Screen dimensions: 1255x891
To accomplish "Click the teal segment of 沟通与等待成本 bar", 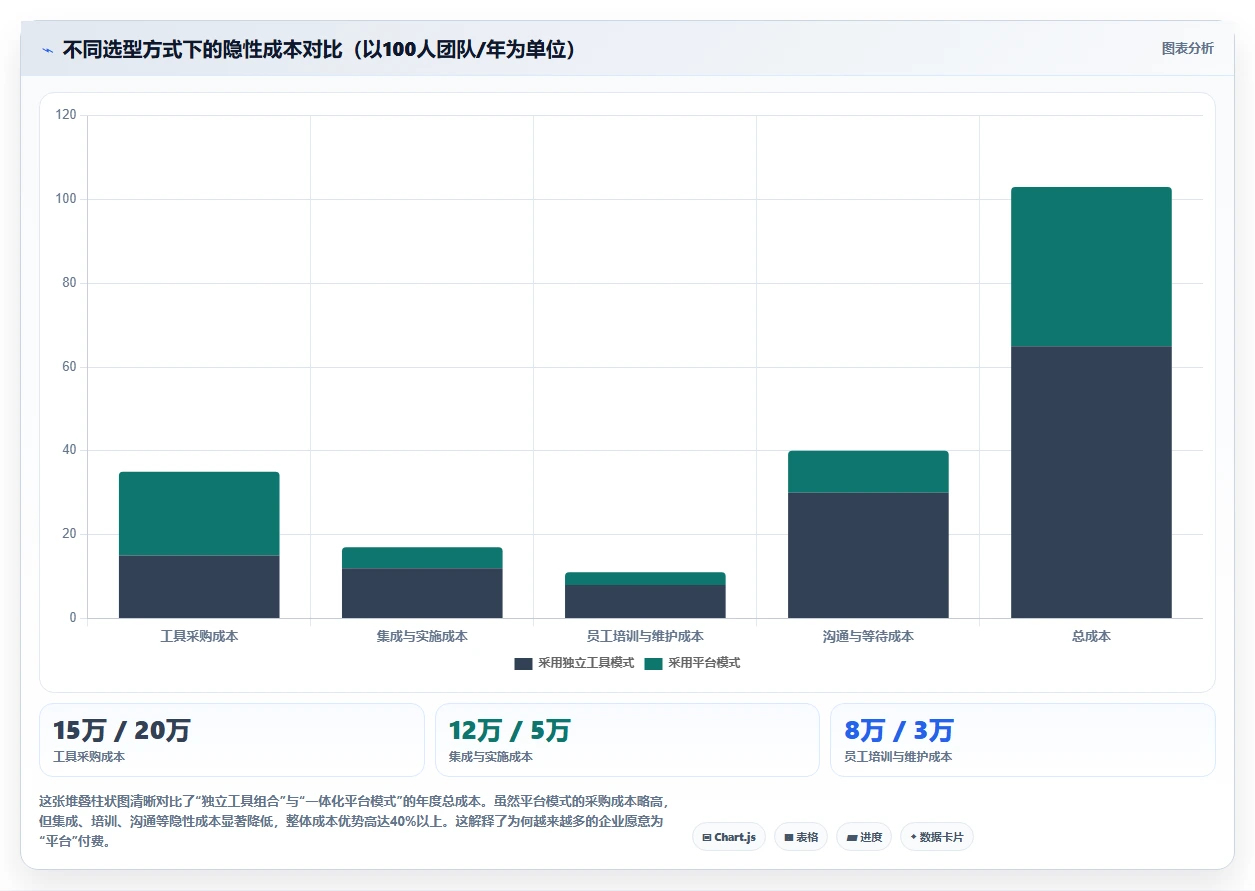I will (x=868, y=471).
